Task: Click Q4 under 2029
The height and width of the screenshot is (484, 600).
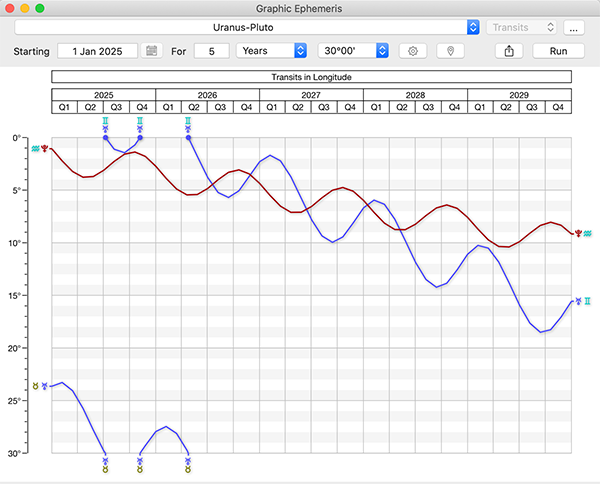Action: pyautogui.click(x=558, y=107)
